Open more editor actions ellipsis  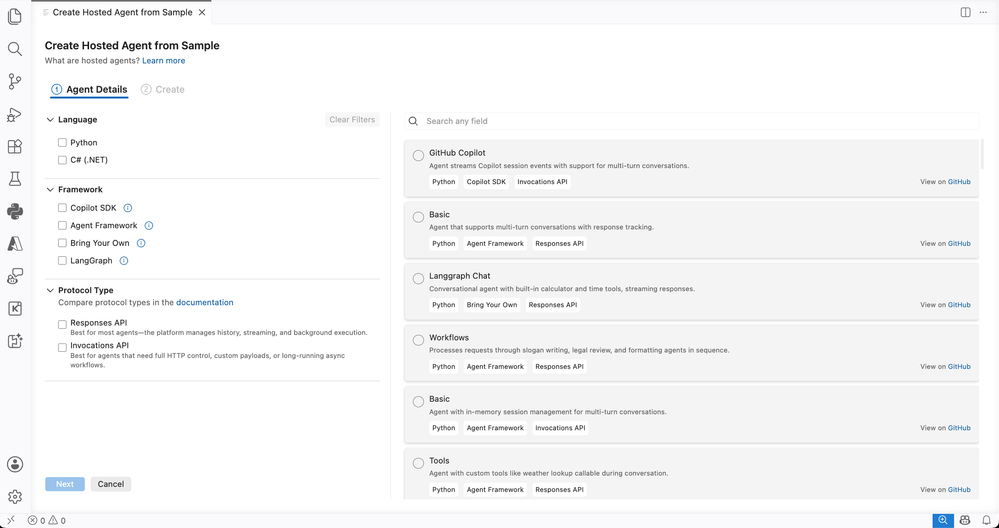coord(983,12)
